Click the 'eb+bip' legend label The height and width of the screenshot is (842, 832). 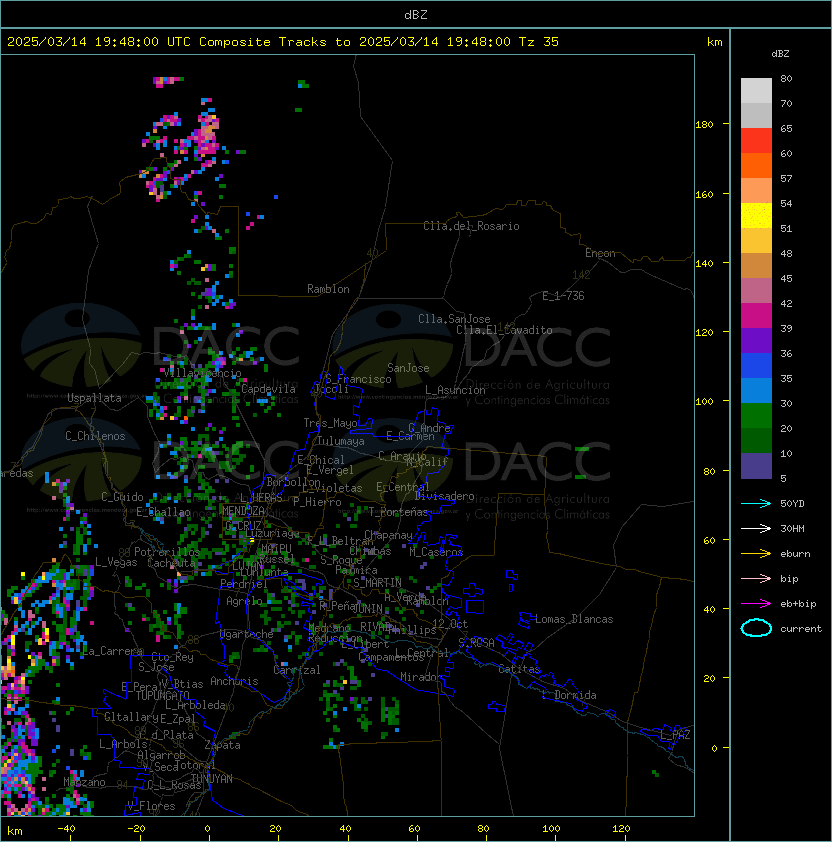point(798,604)
